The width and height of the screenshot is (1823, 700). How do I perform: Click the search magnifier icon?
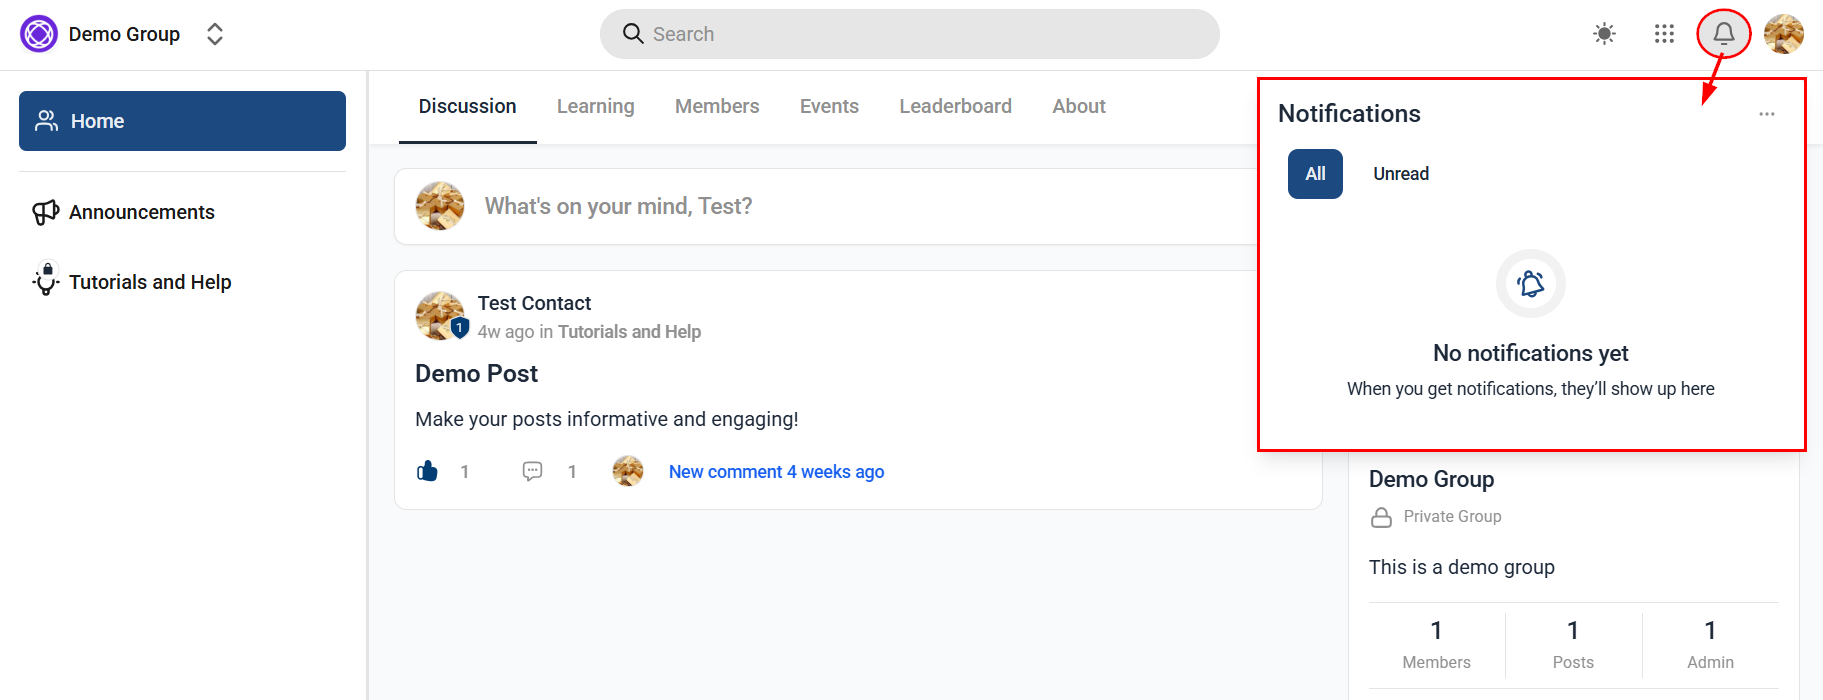pyautogui.click(x=633, y=34)
